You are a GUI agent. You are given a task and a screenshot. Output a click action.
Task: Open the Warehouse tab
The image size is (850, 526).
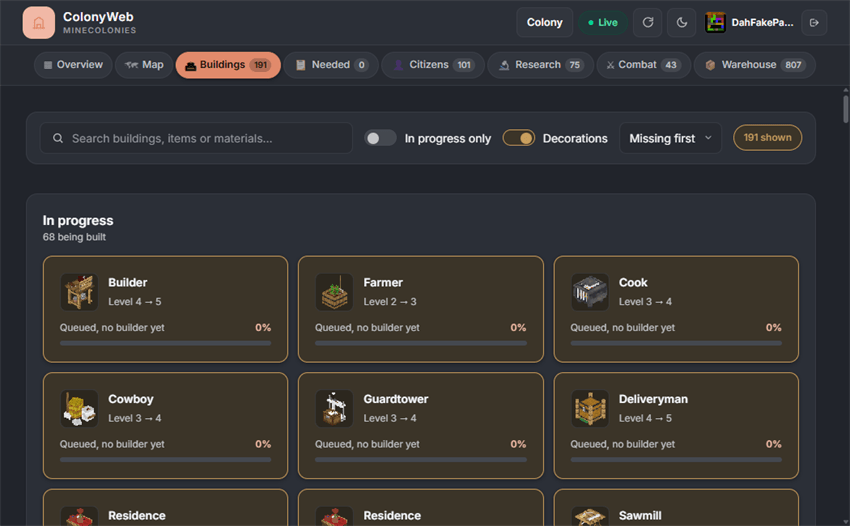(755, 65)
